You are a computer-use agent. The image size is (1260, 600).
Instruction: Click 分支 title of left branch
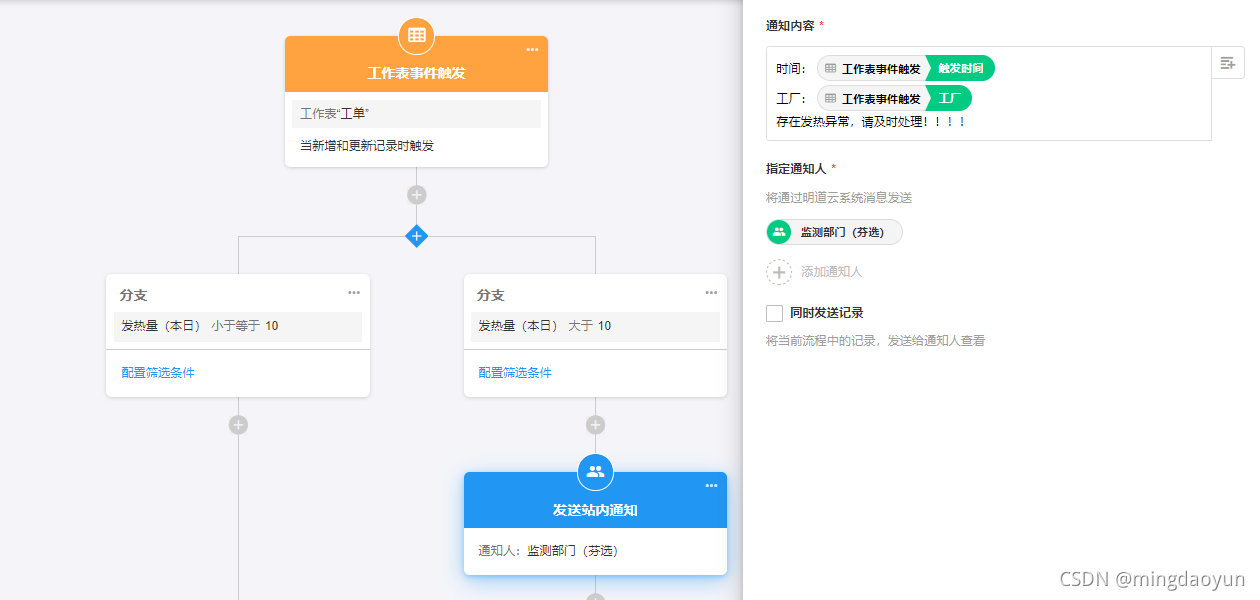tap(134, 295)
